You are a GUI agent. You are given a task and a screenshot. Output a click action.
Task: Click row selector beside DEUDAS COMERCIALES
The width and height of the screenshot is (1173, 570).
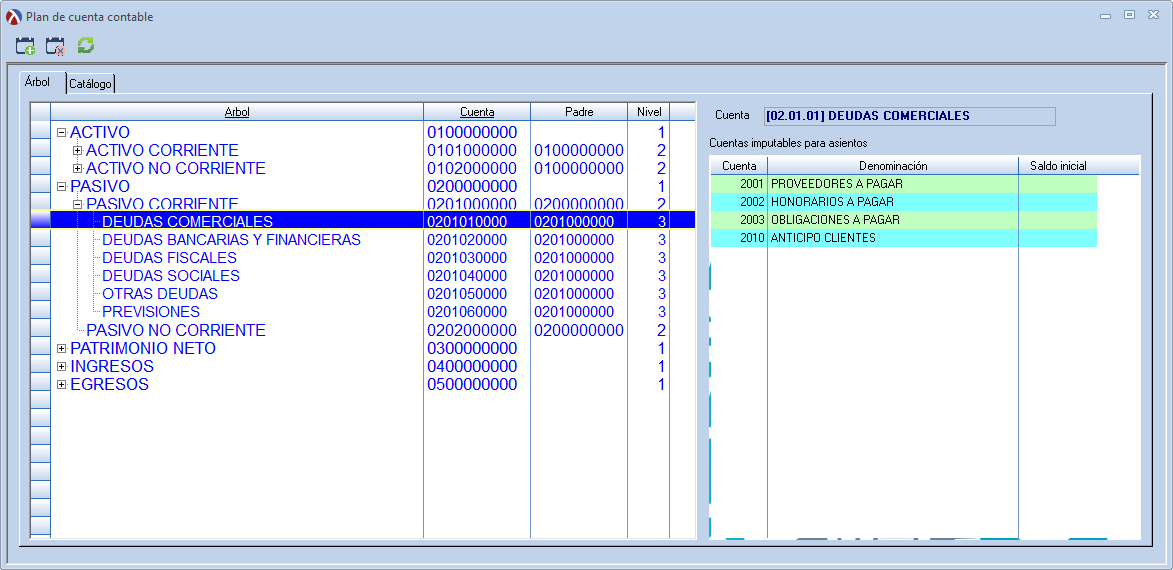[40, 221]
